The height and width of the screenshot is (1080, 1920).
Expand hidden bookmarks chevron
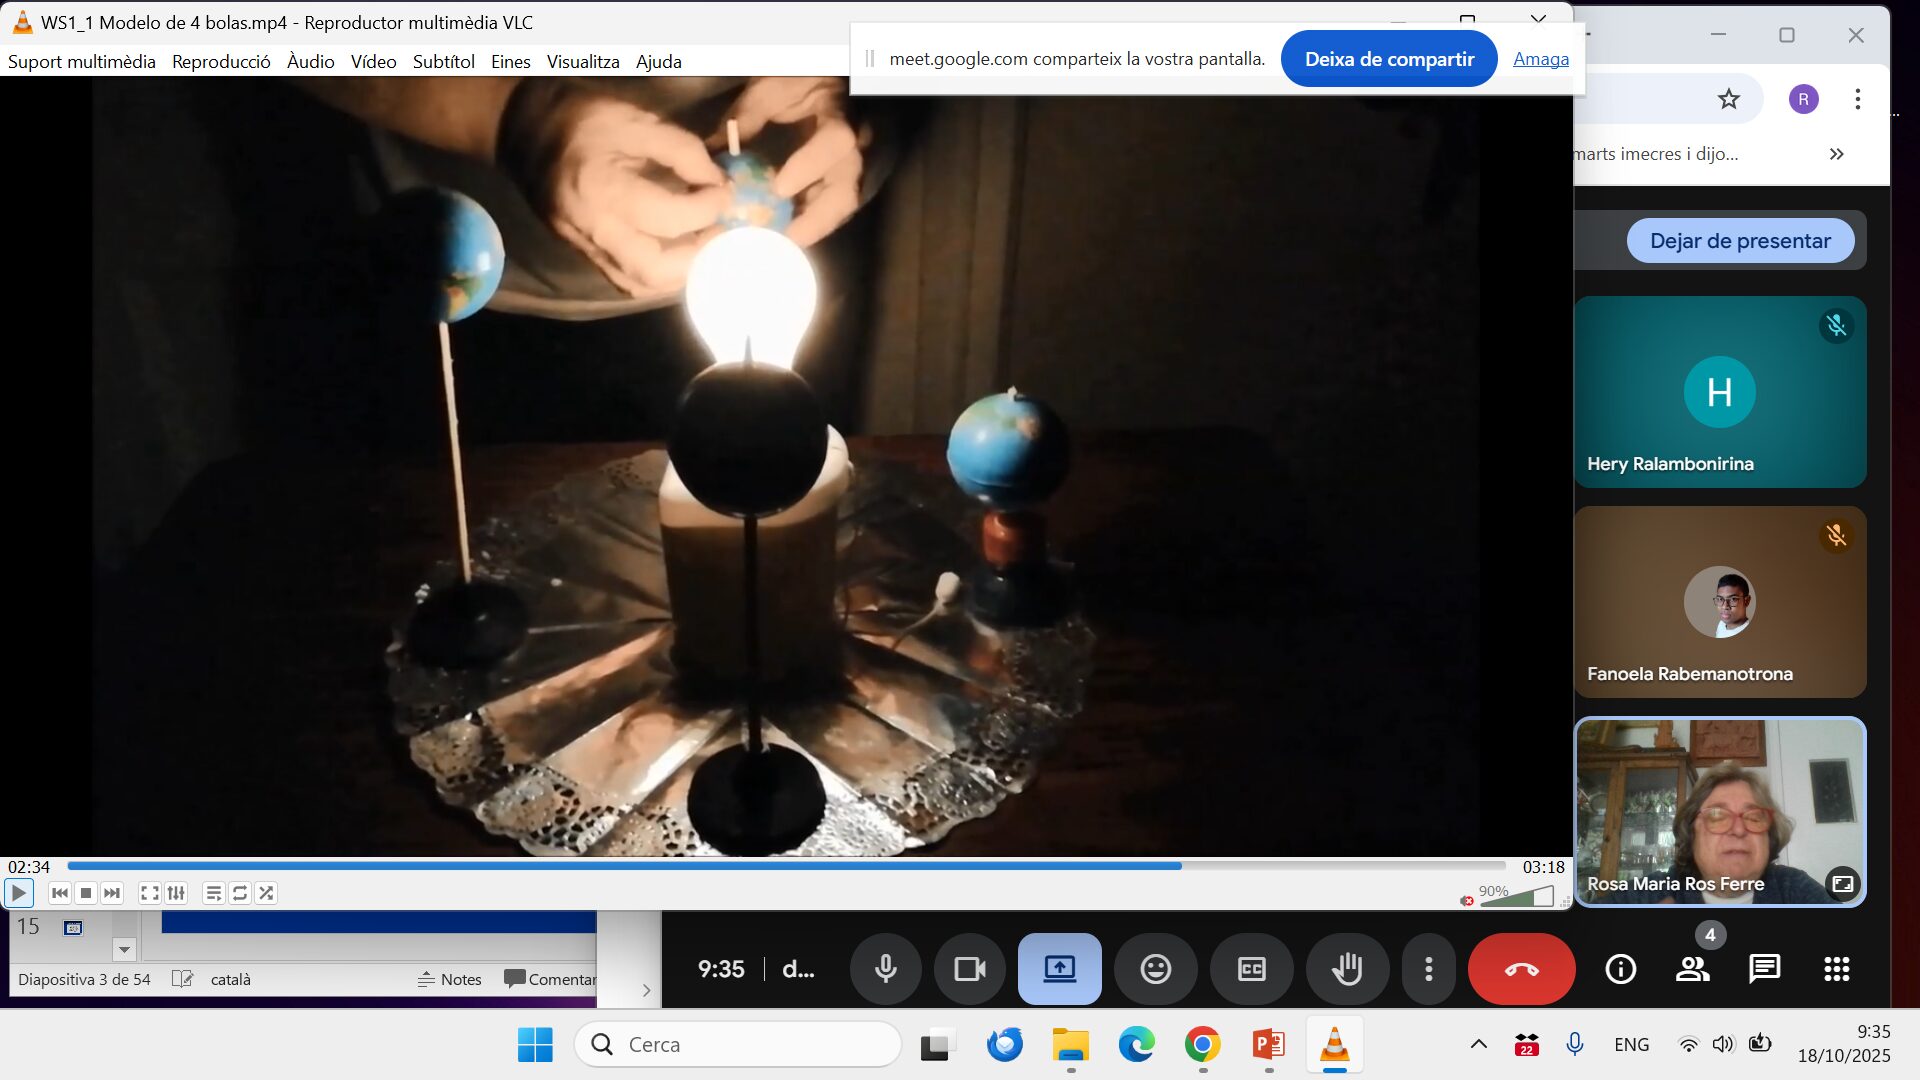(1836, 154)
